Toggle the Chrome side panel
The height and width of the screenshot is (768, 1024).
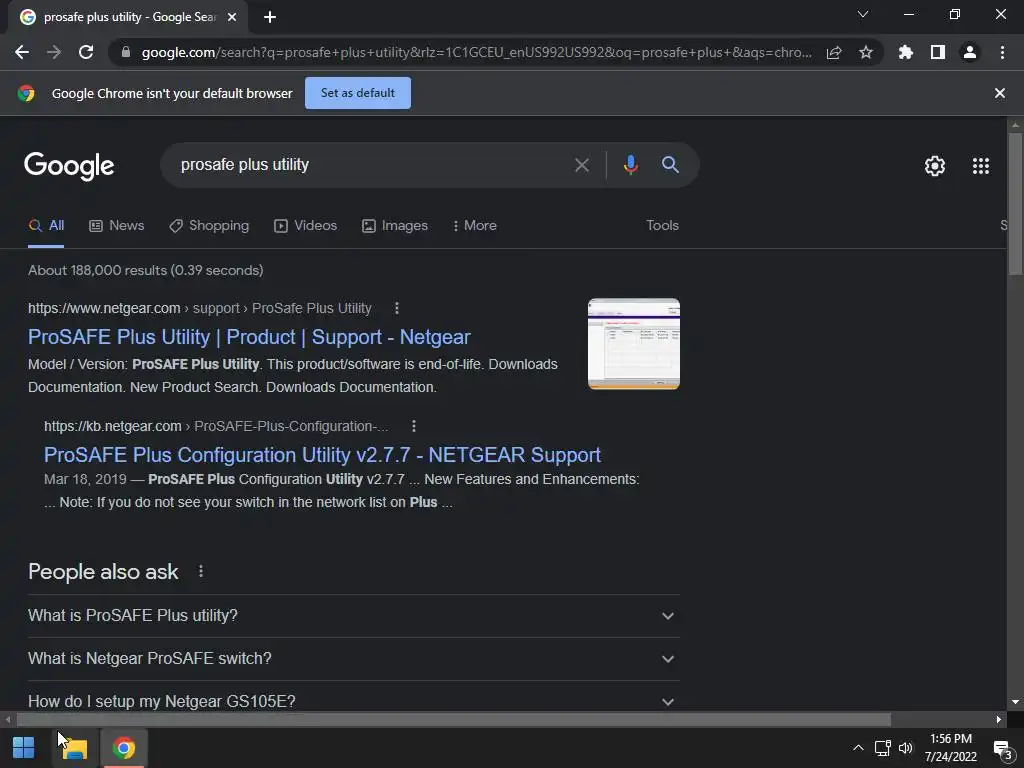tap(938, 52)
